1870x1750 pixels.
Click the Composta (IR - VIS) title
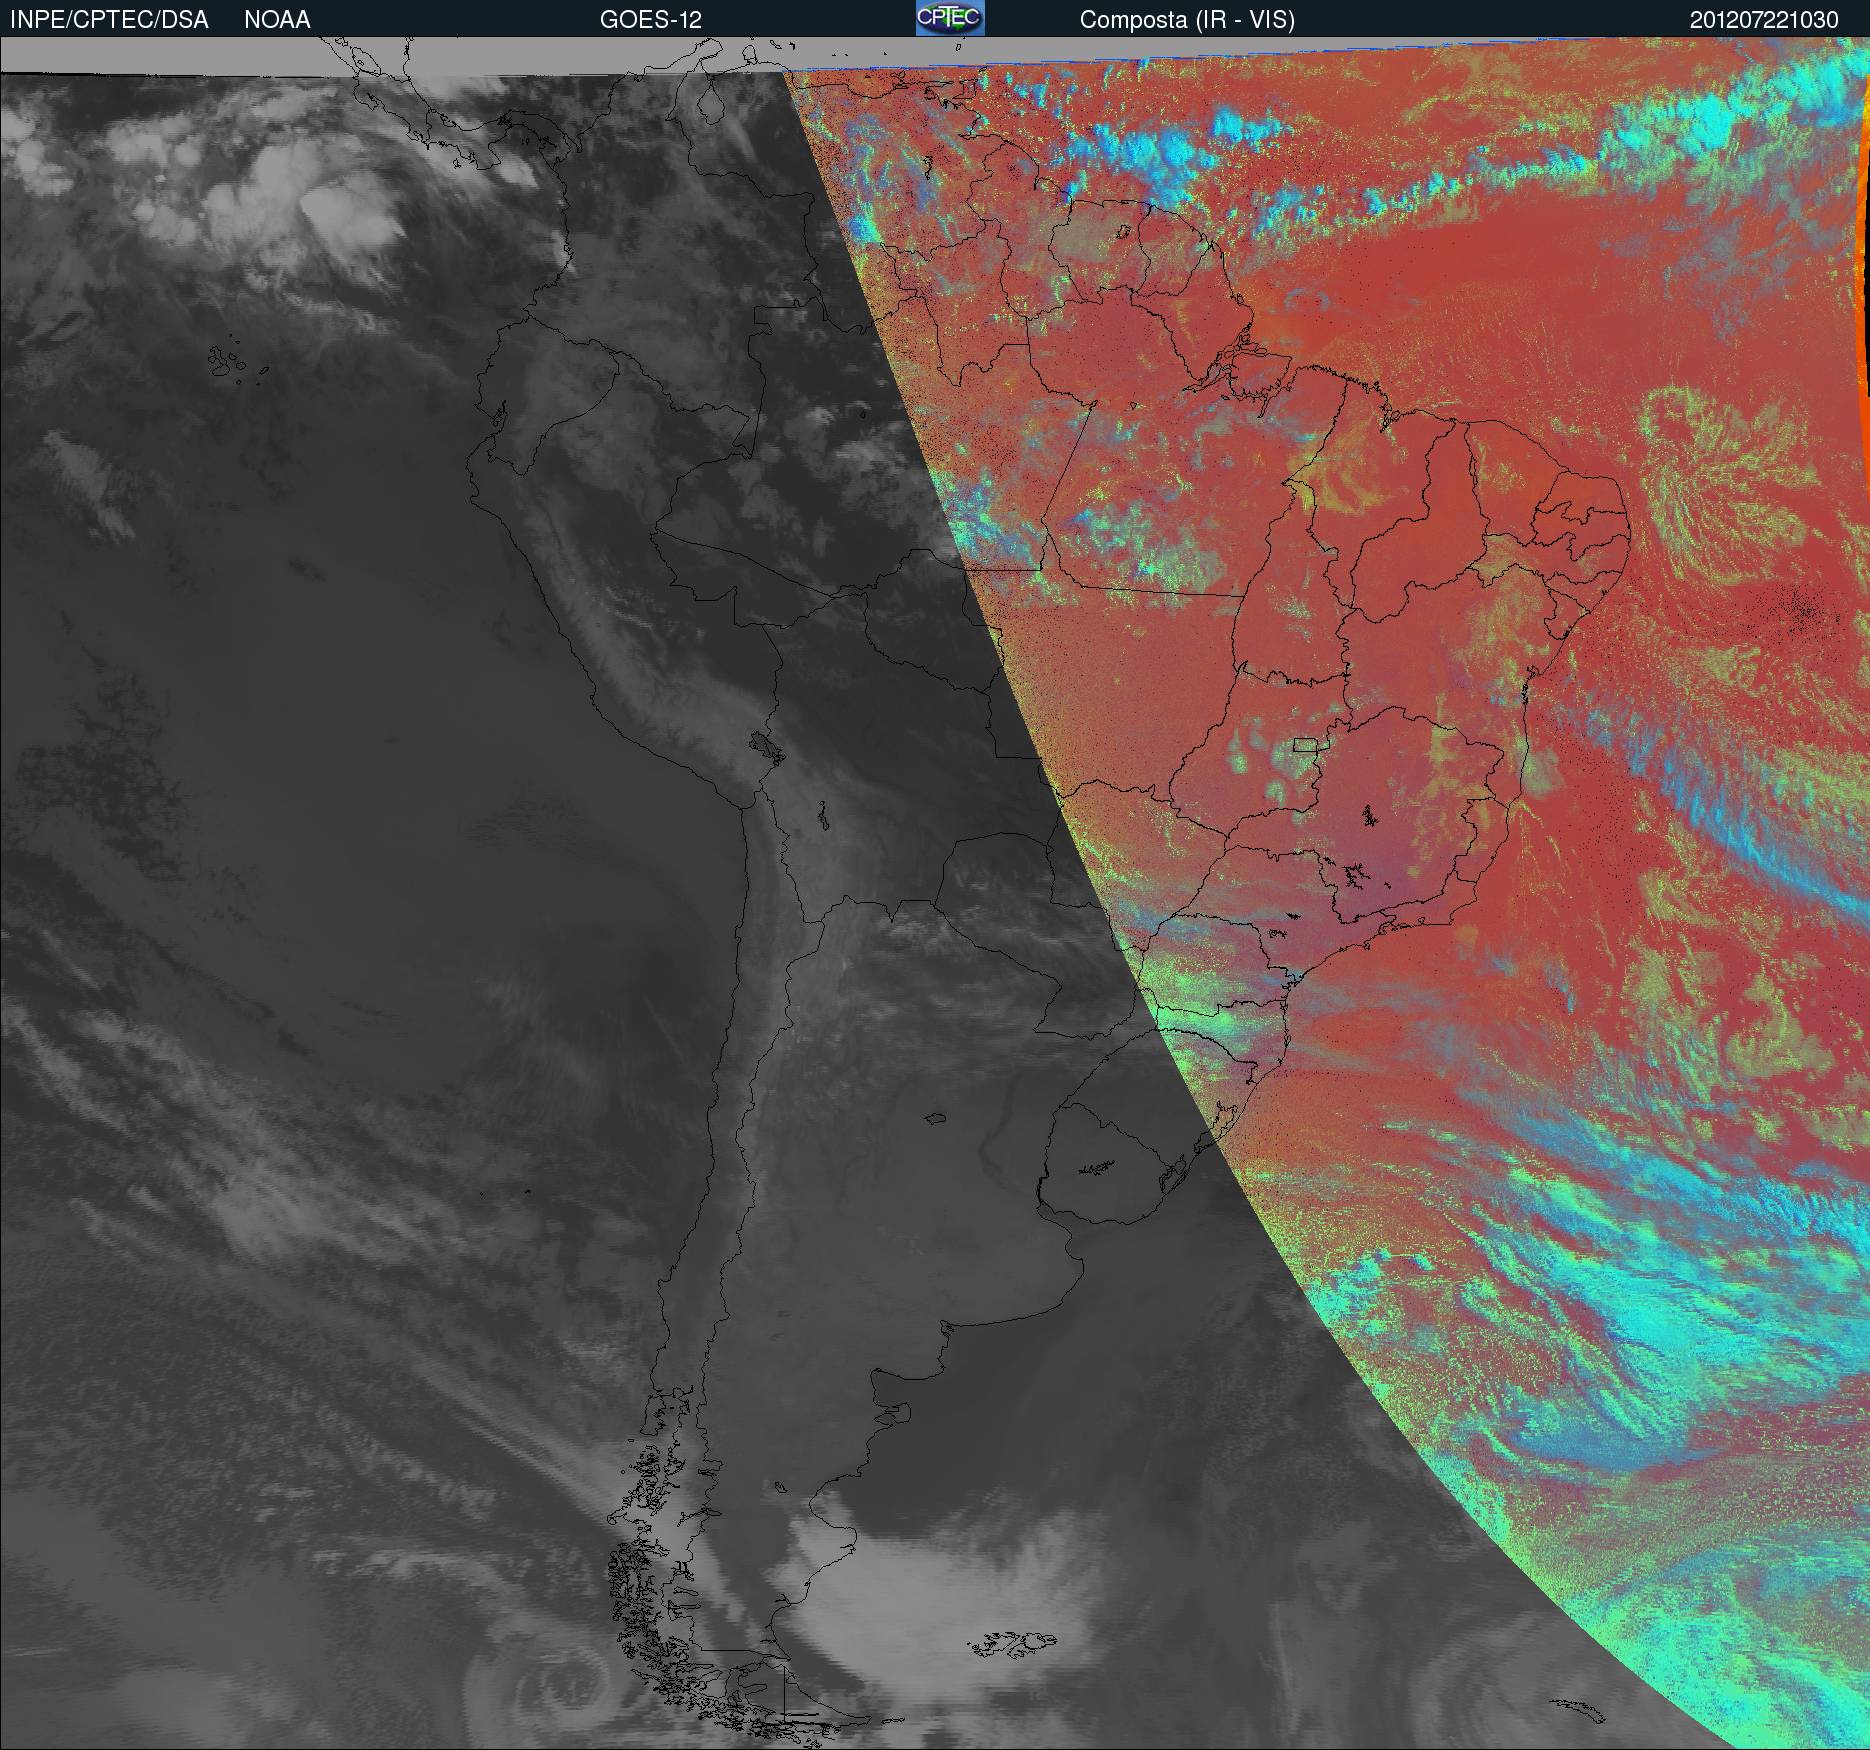point(1187,20)
